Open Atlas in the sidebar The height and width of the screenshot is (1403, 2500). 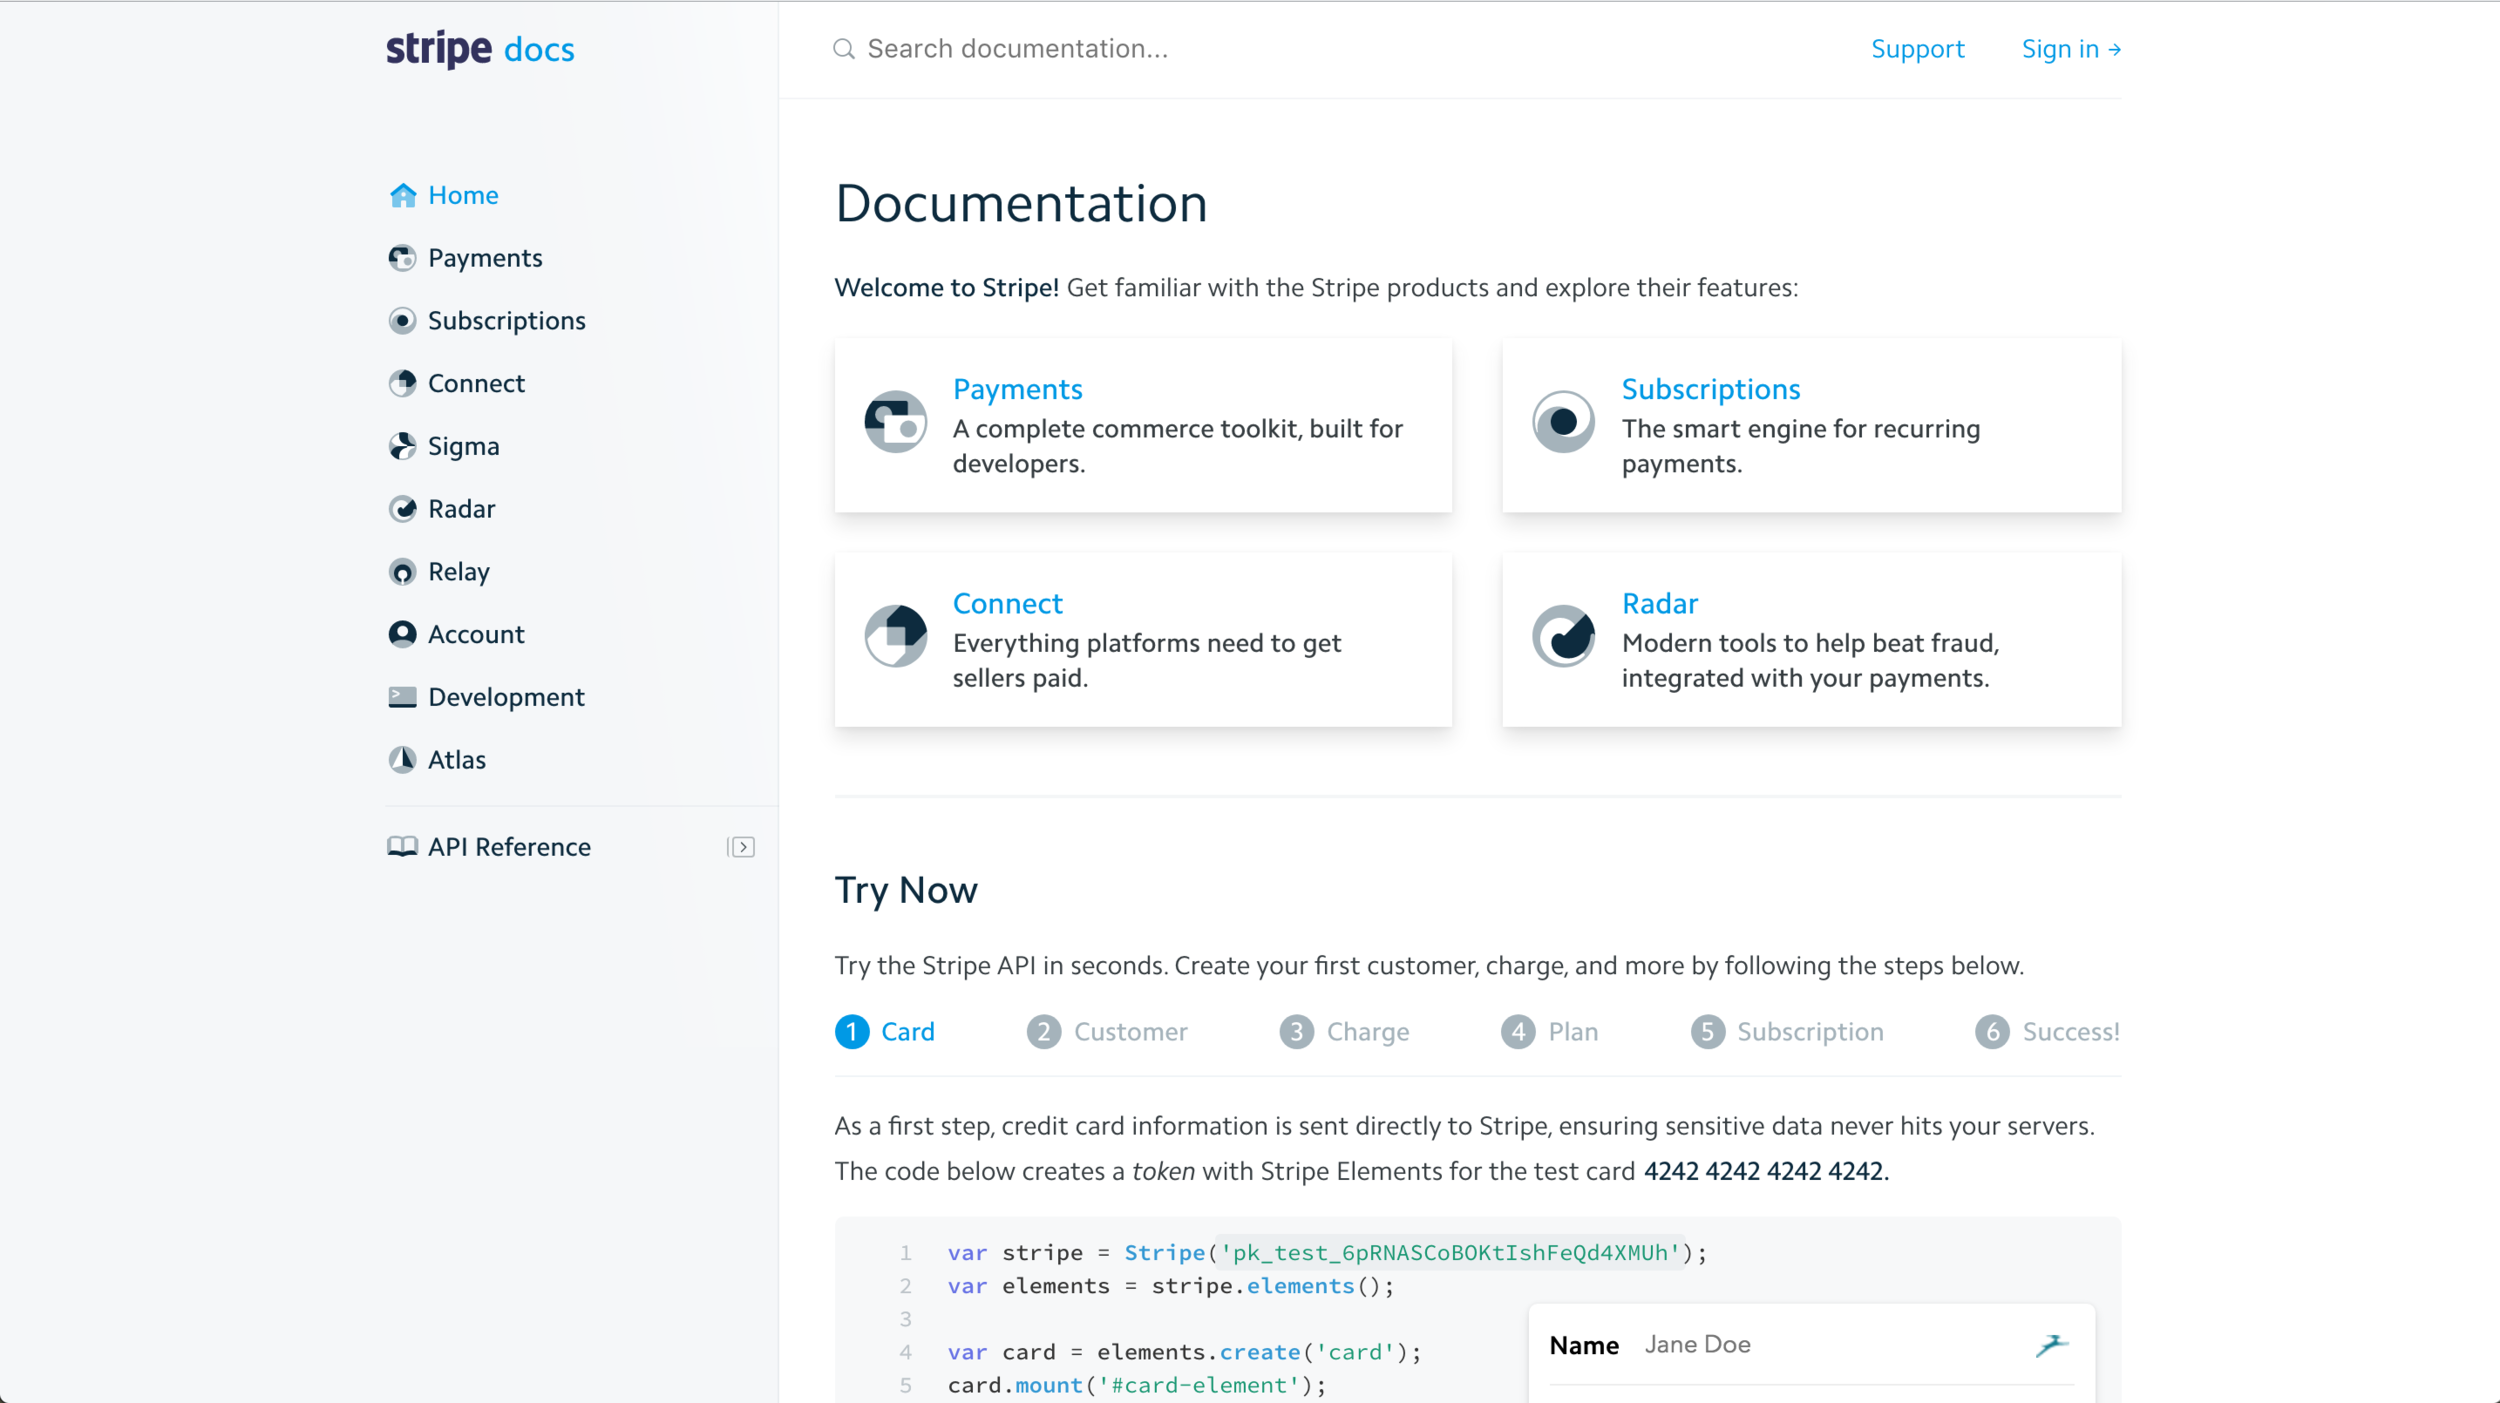437,760
